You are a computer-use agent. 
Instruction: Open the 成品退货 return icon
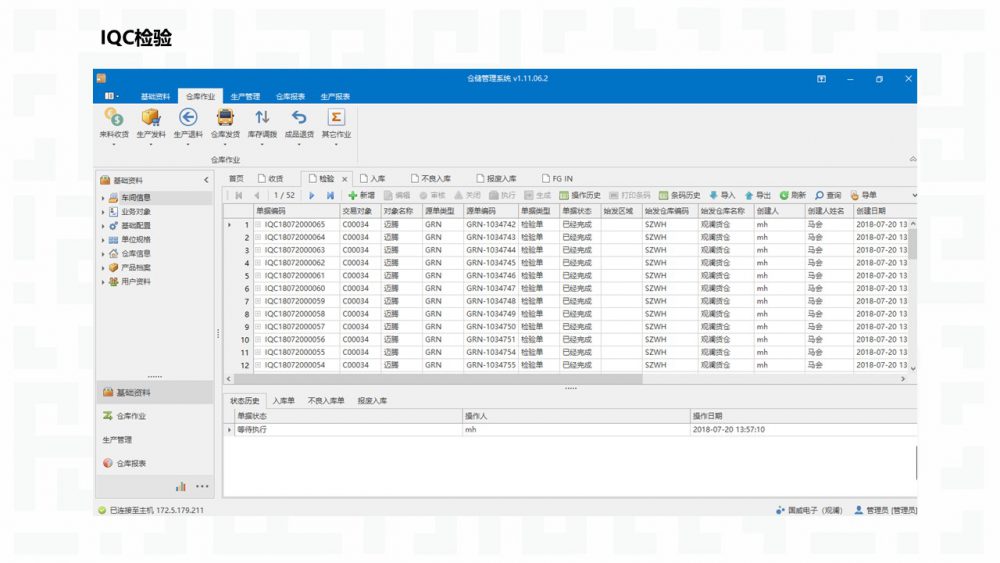[299, 118]
